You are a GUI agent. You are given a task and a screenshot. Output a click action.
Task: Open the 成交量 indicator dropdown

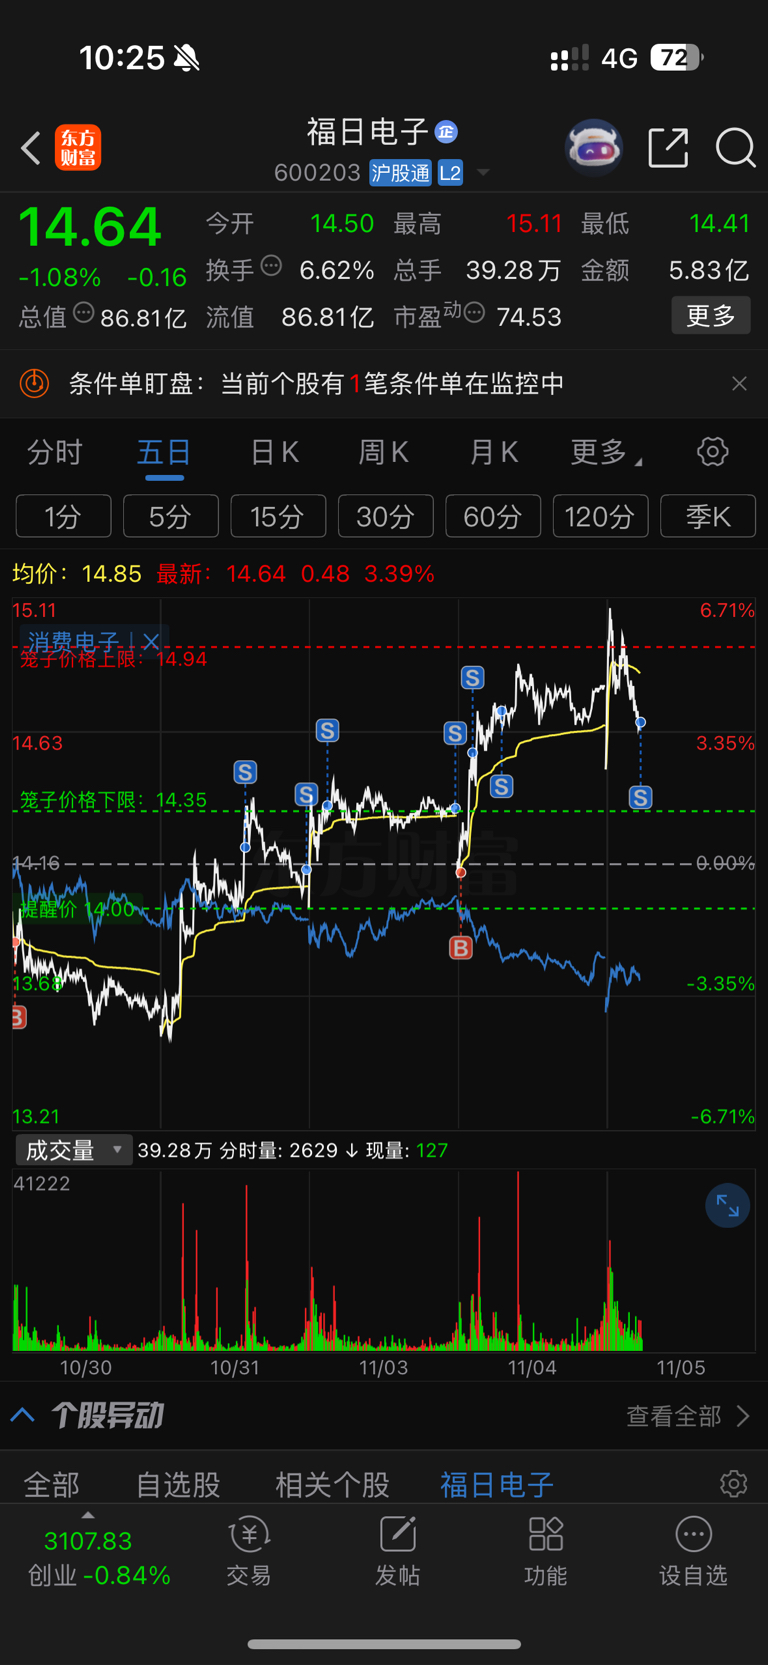tap(73, 1150)
